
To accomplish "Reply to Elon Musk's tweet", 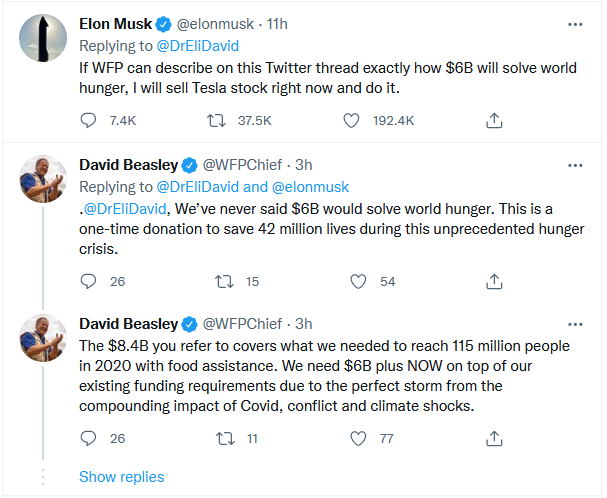I will (x=88, y=121).
